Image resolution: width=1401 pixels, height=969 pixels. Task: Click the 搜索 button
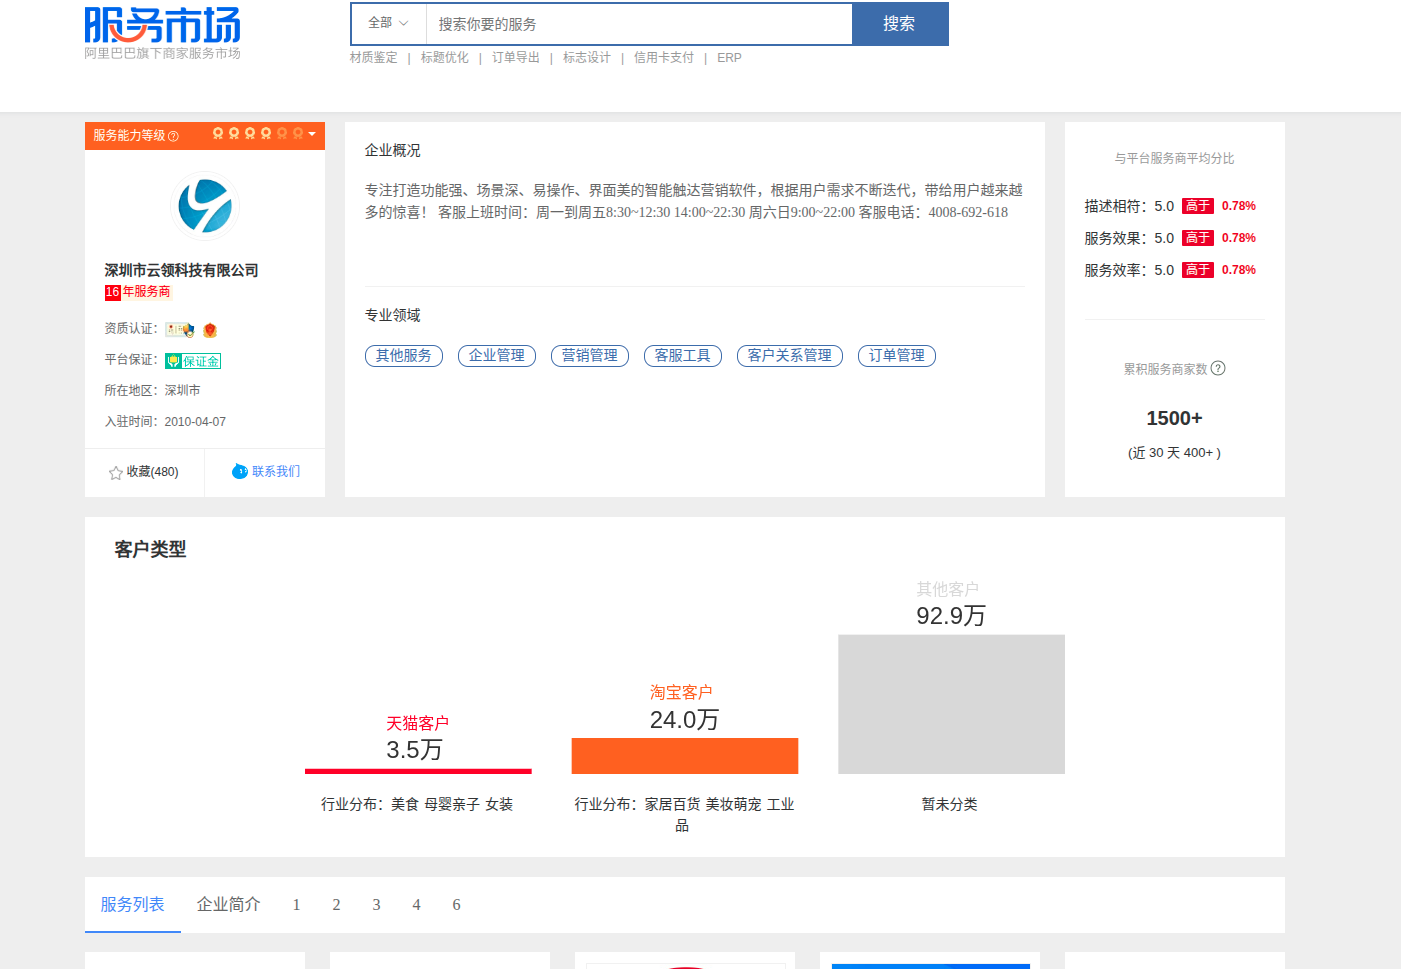(899, 24)
